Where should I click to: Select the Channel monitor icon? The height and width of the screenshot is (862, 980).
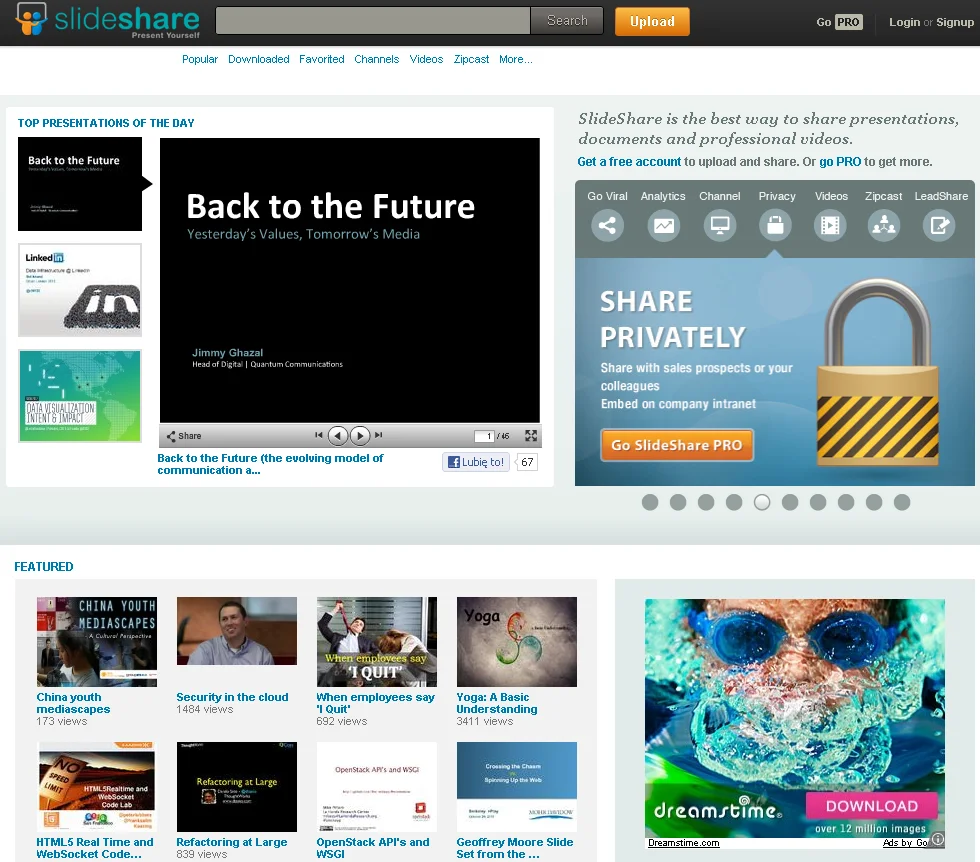click(x=719, y=225)
